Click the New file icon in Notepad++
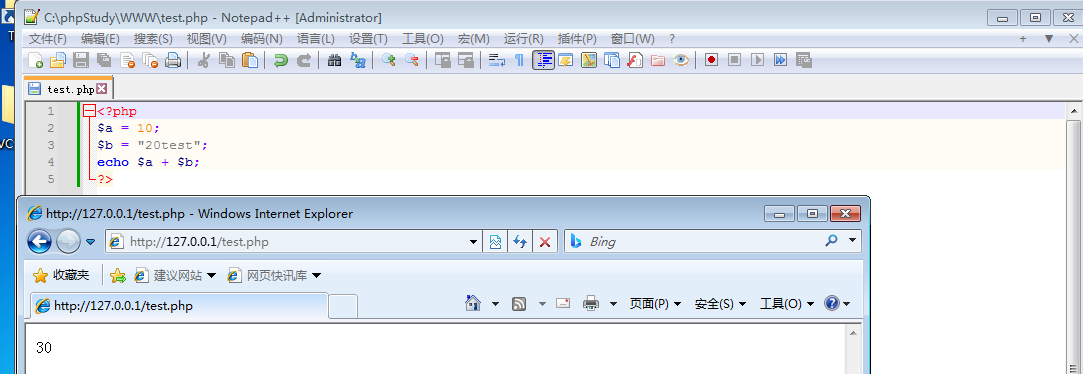1083x374 pixels. tap(35, 60)
